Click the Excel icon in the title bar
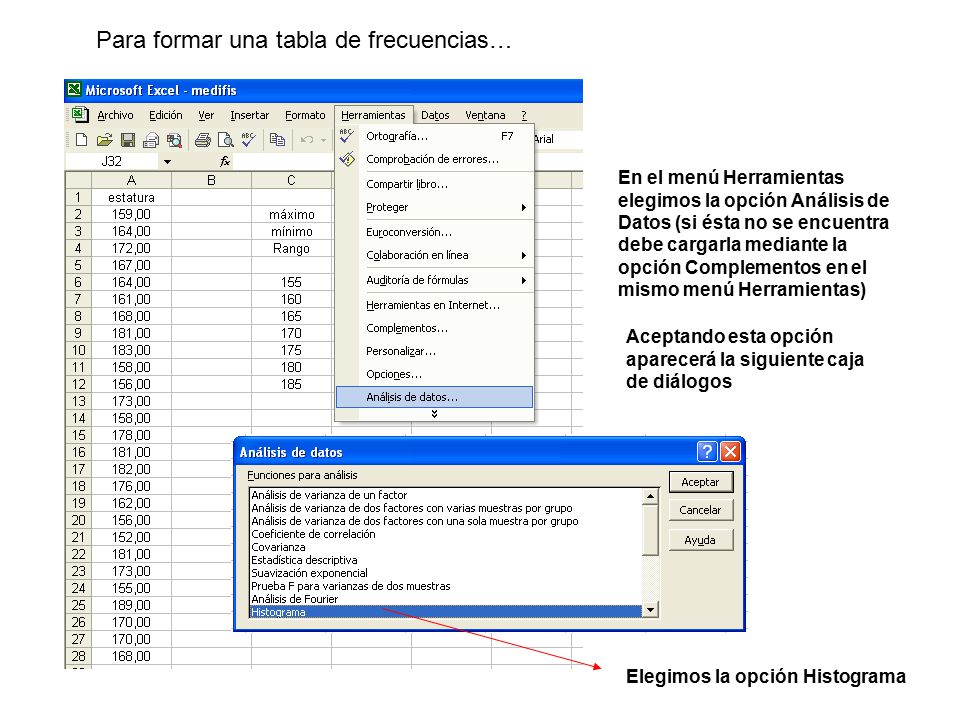The height and width of the screenshot is (720, 960). tap(74, 90)
